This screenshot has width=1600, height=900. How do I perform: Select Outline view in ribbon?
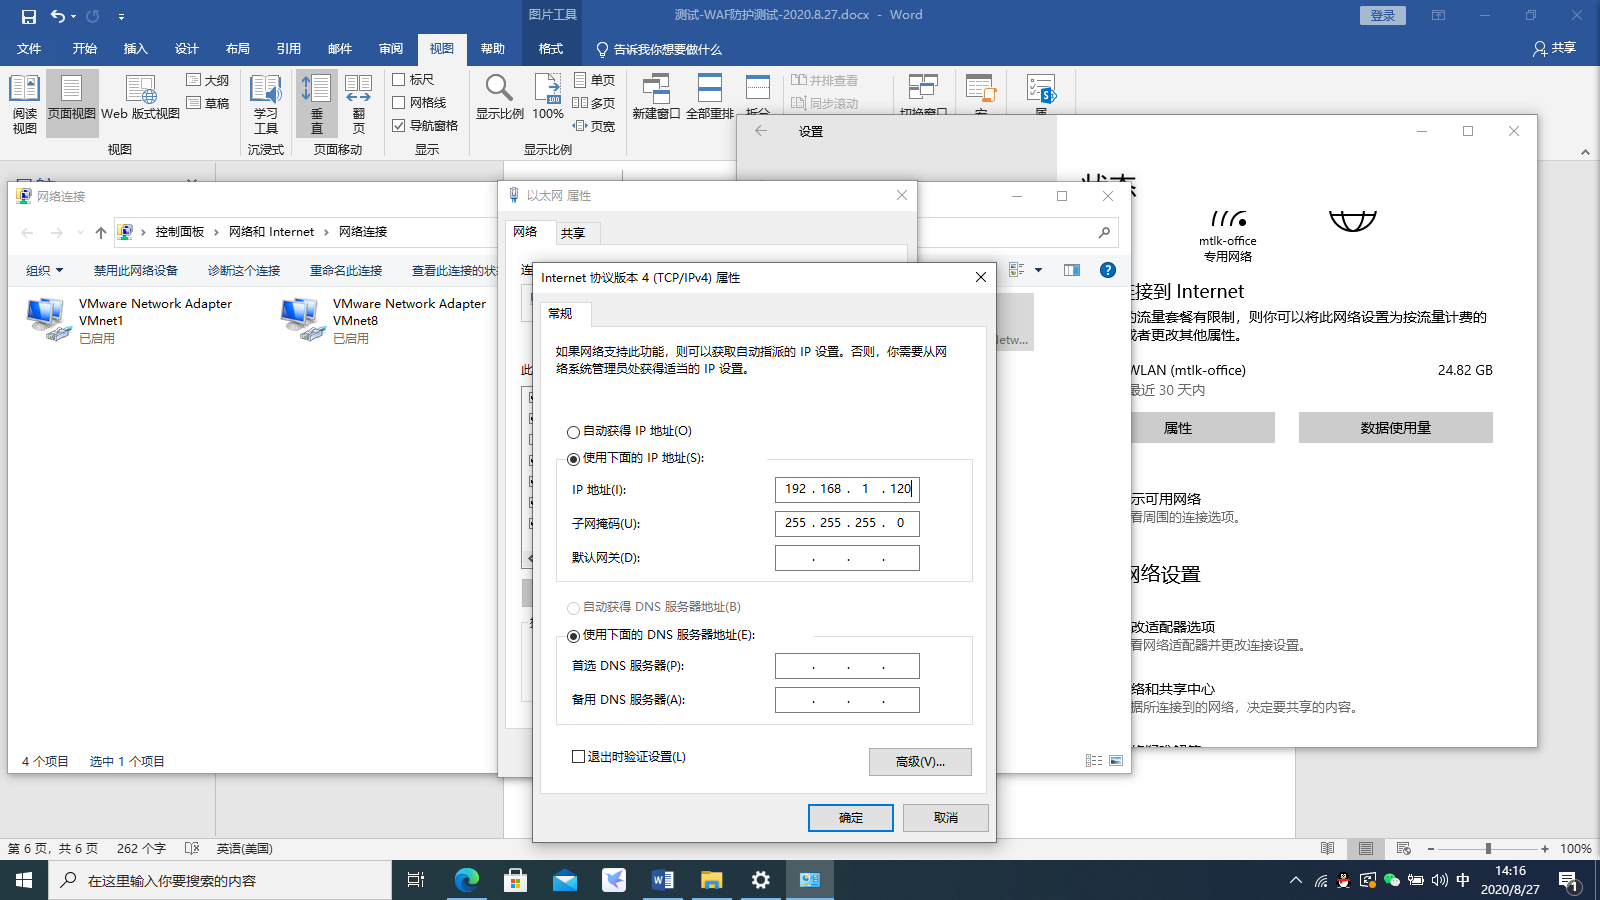click(x=208, y=80)
